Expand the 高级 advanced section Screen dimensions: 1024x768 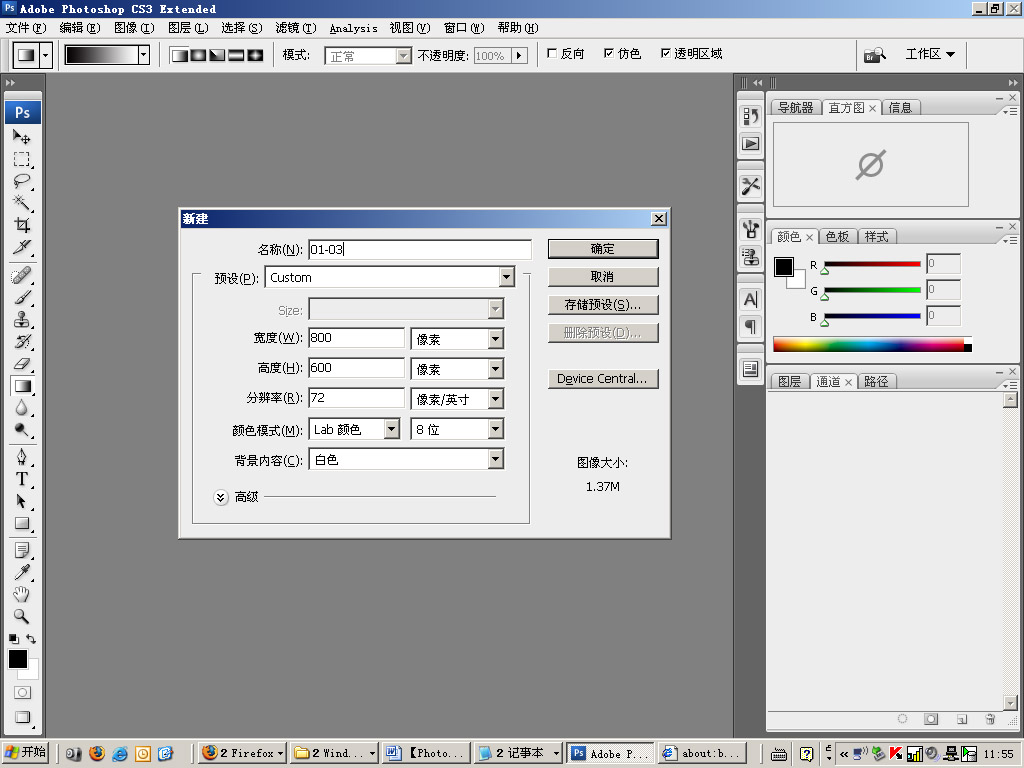point(221,498)
